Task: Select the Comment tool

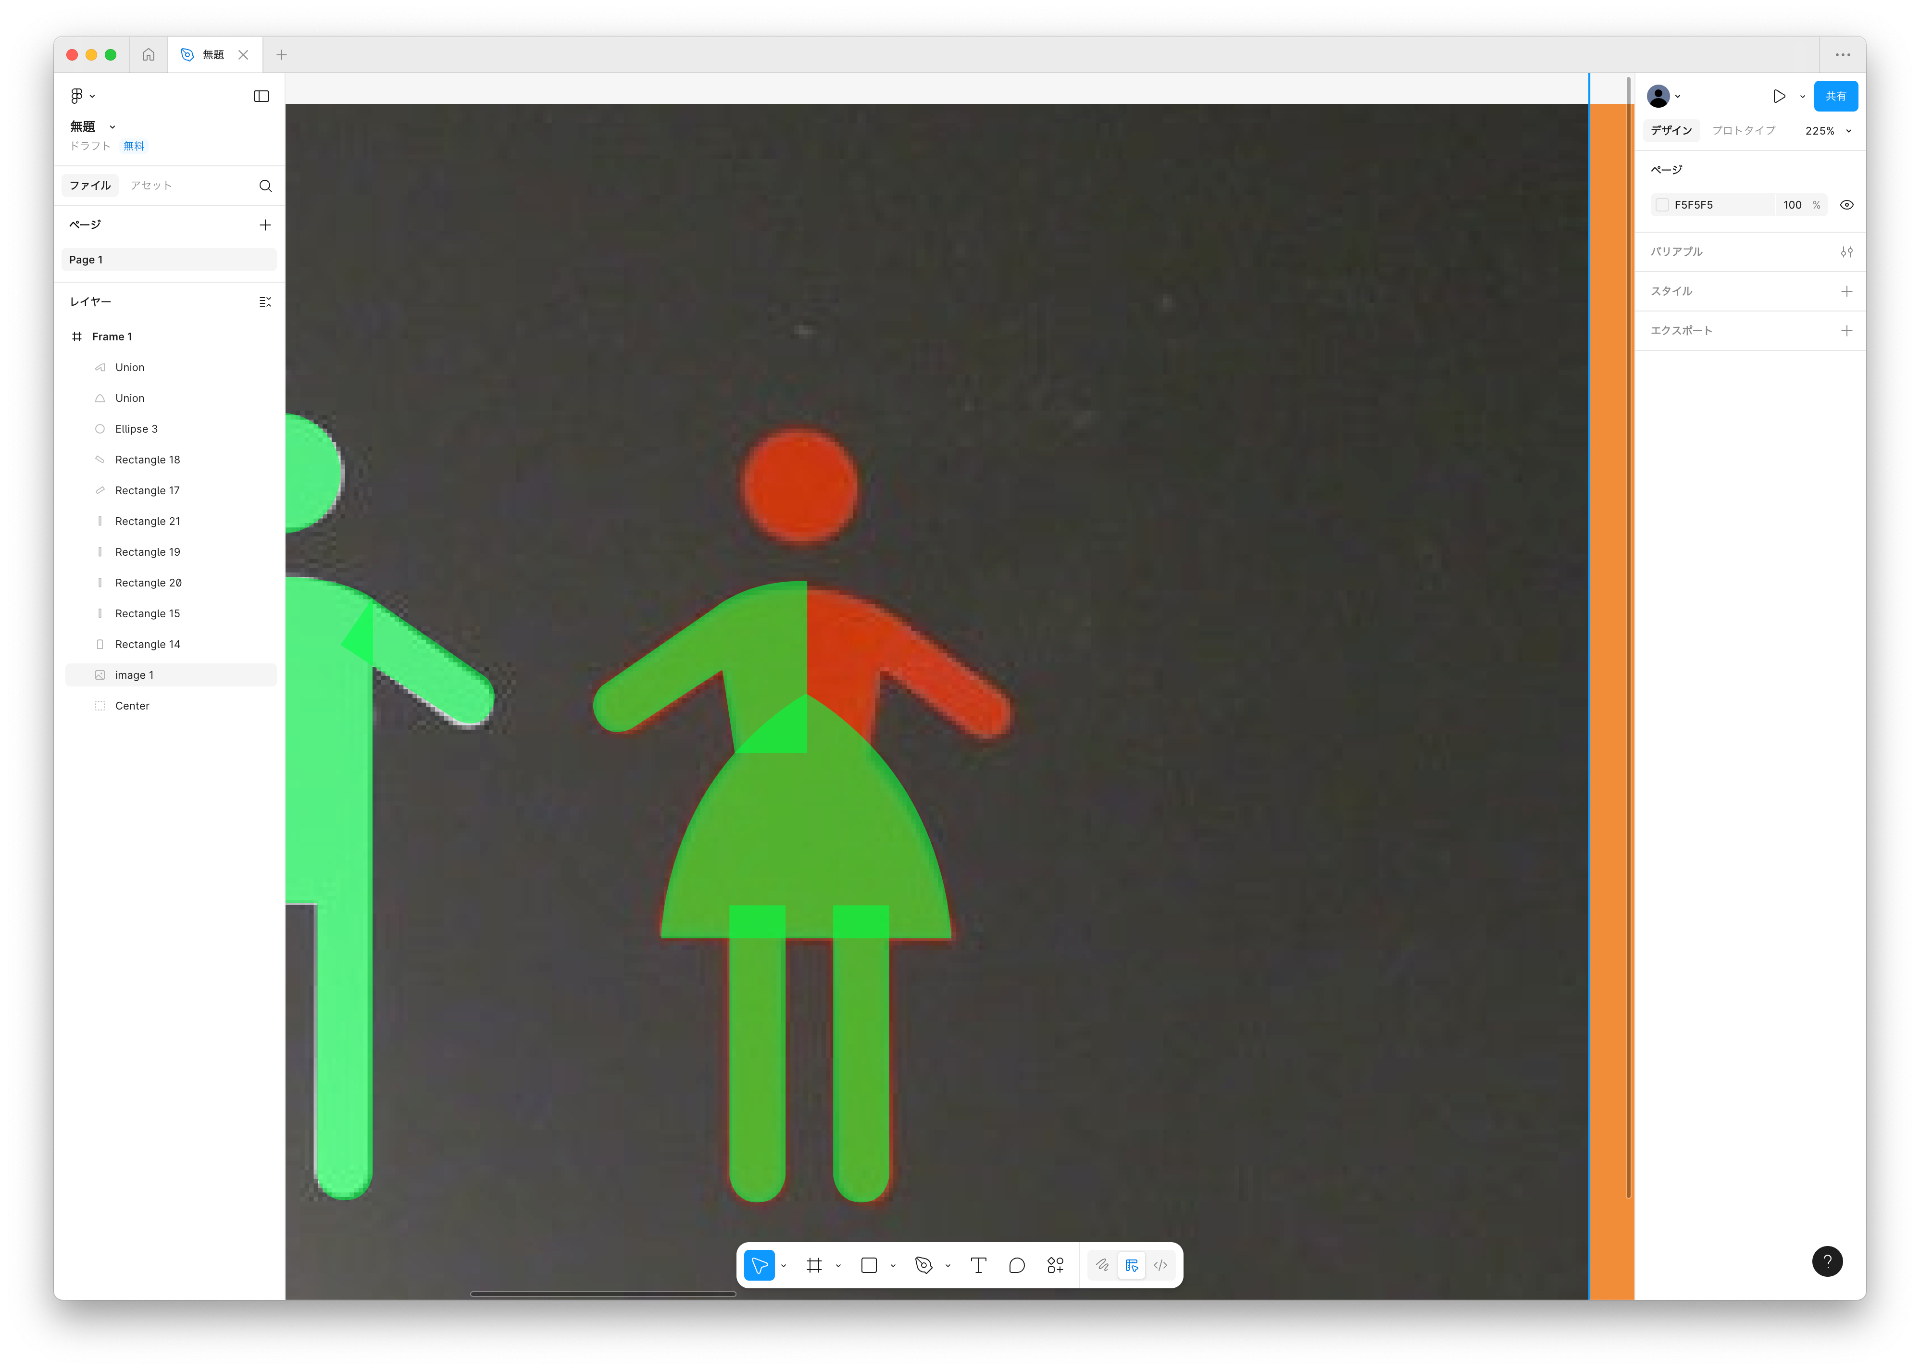Action: tap(1017, 1266)
